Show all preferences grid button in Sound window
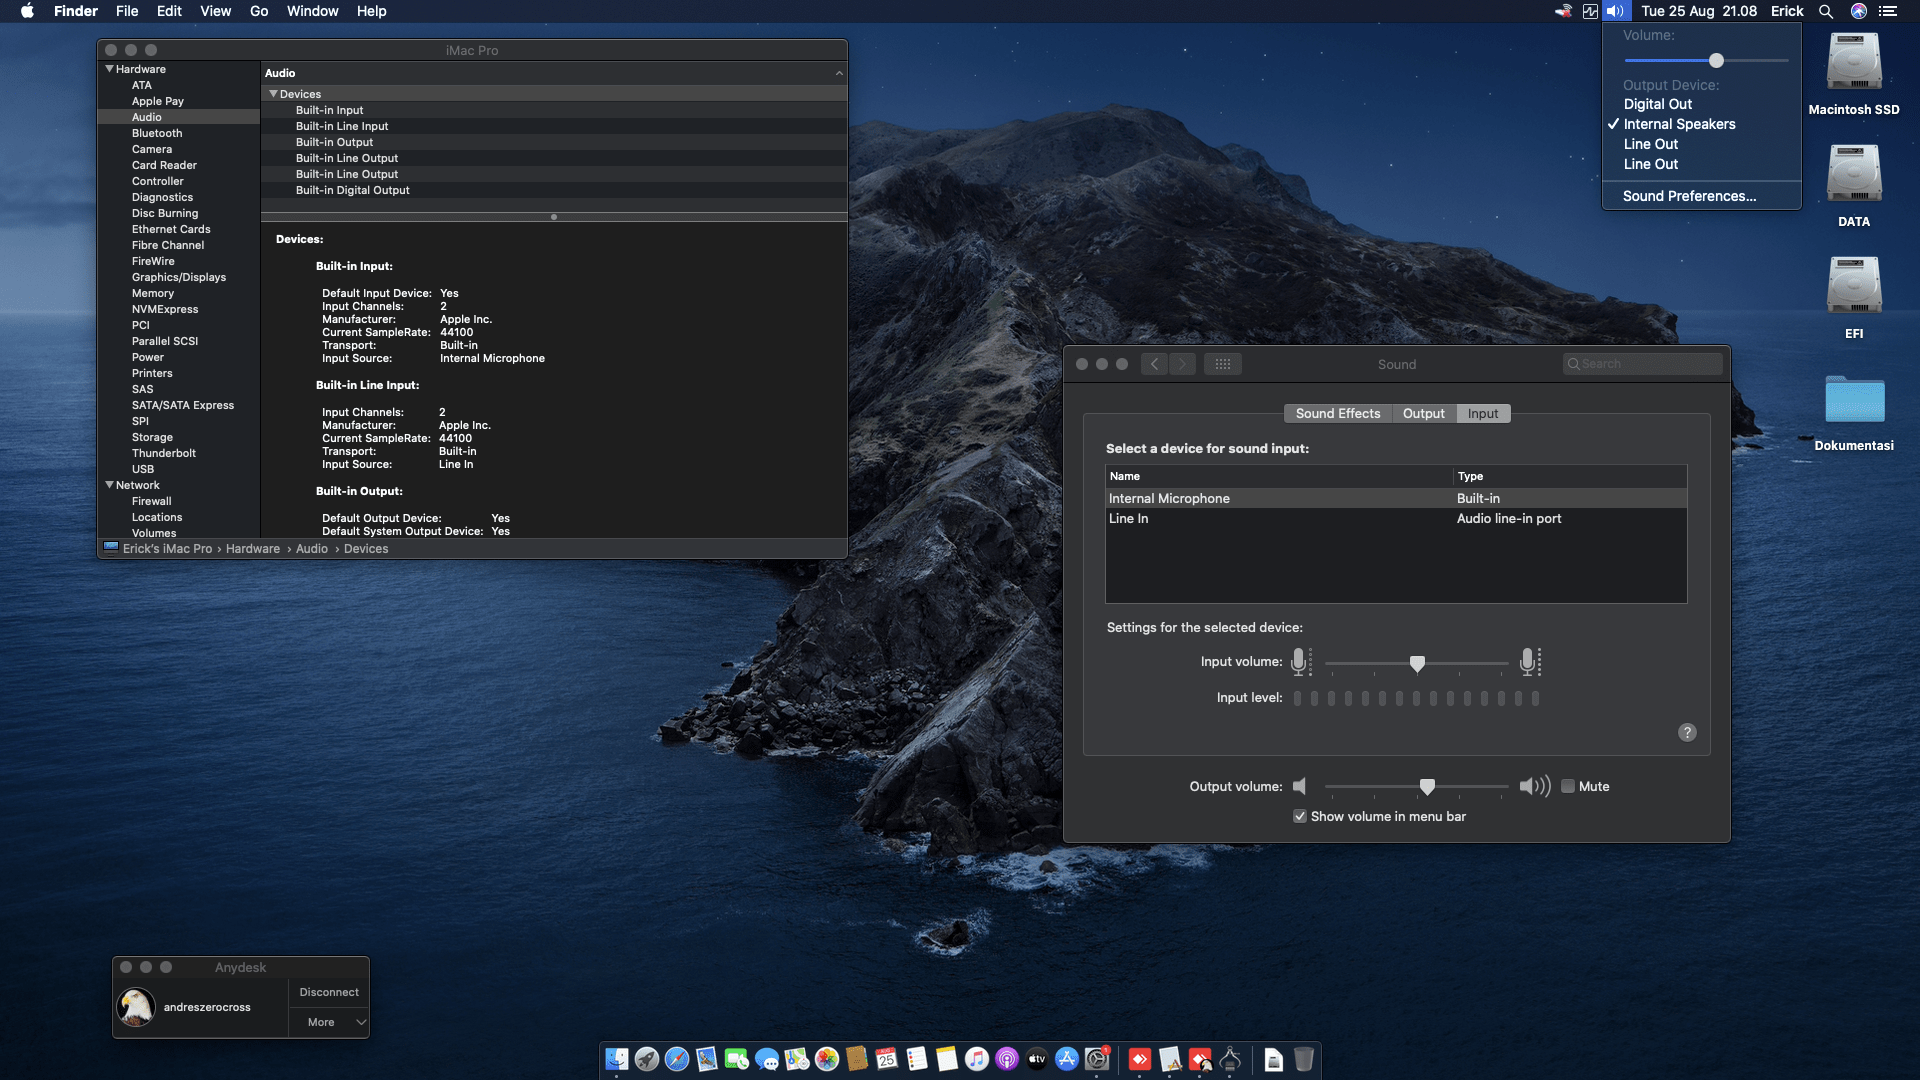The height and width of the screenshot is (1080, 1920). pyautogui.click(x=1223, y=364)
